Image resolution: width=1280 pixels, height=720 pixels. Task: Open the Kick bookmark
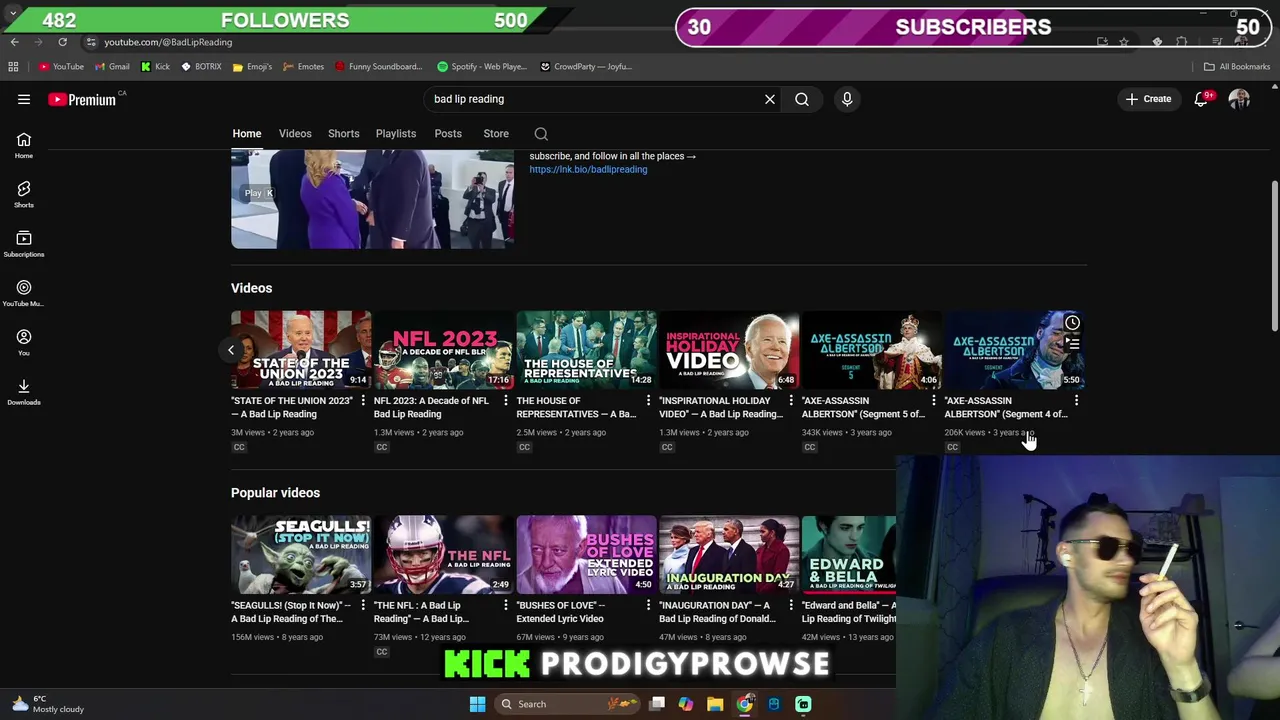pos(155,67)
